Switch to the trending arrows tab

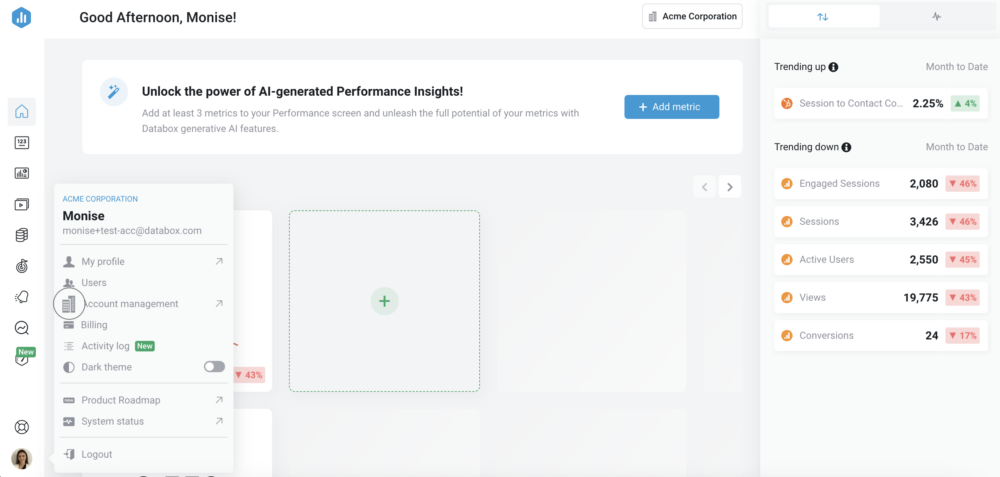(823, 17)
